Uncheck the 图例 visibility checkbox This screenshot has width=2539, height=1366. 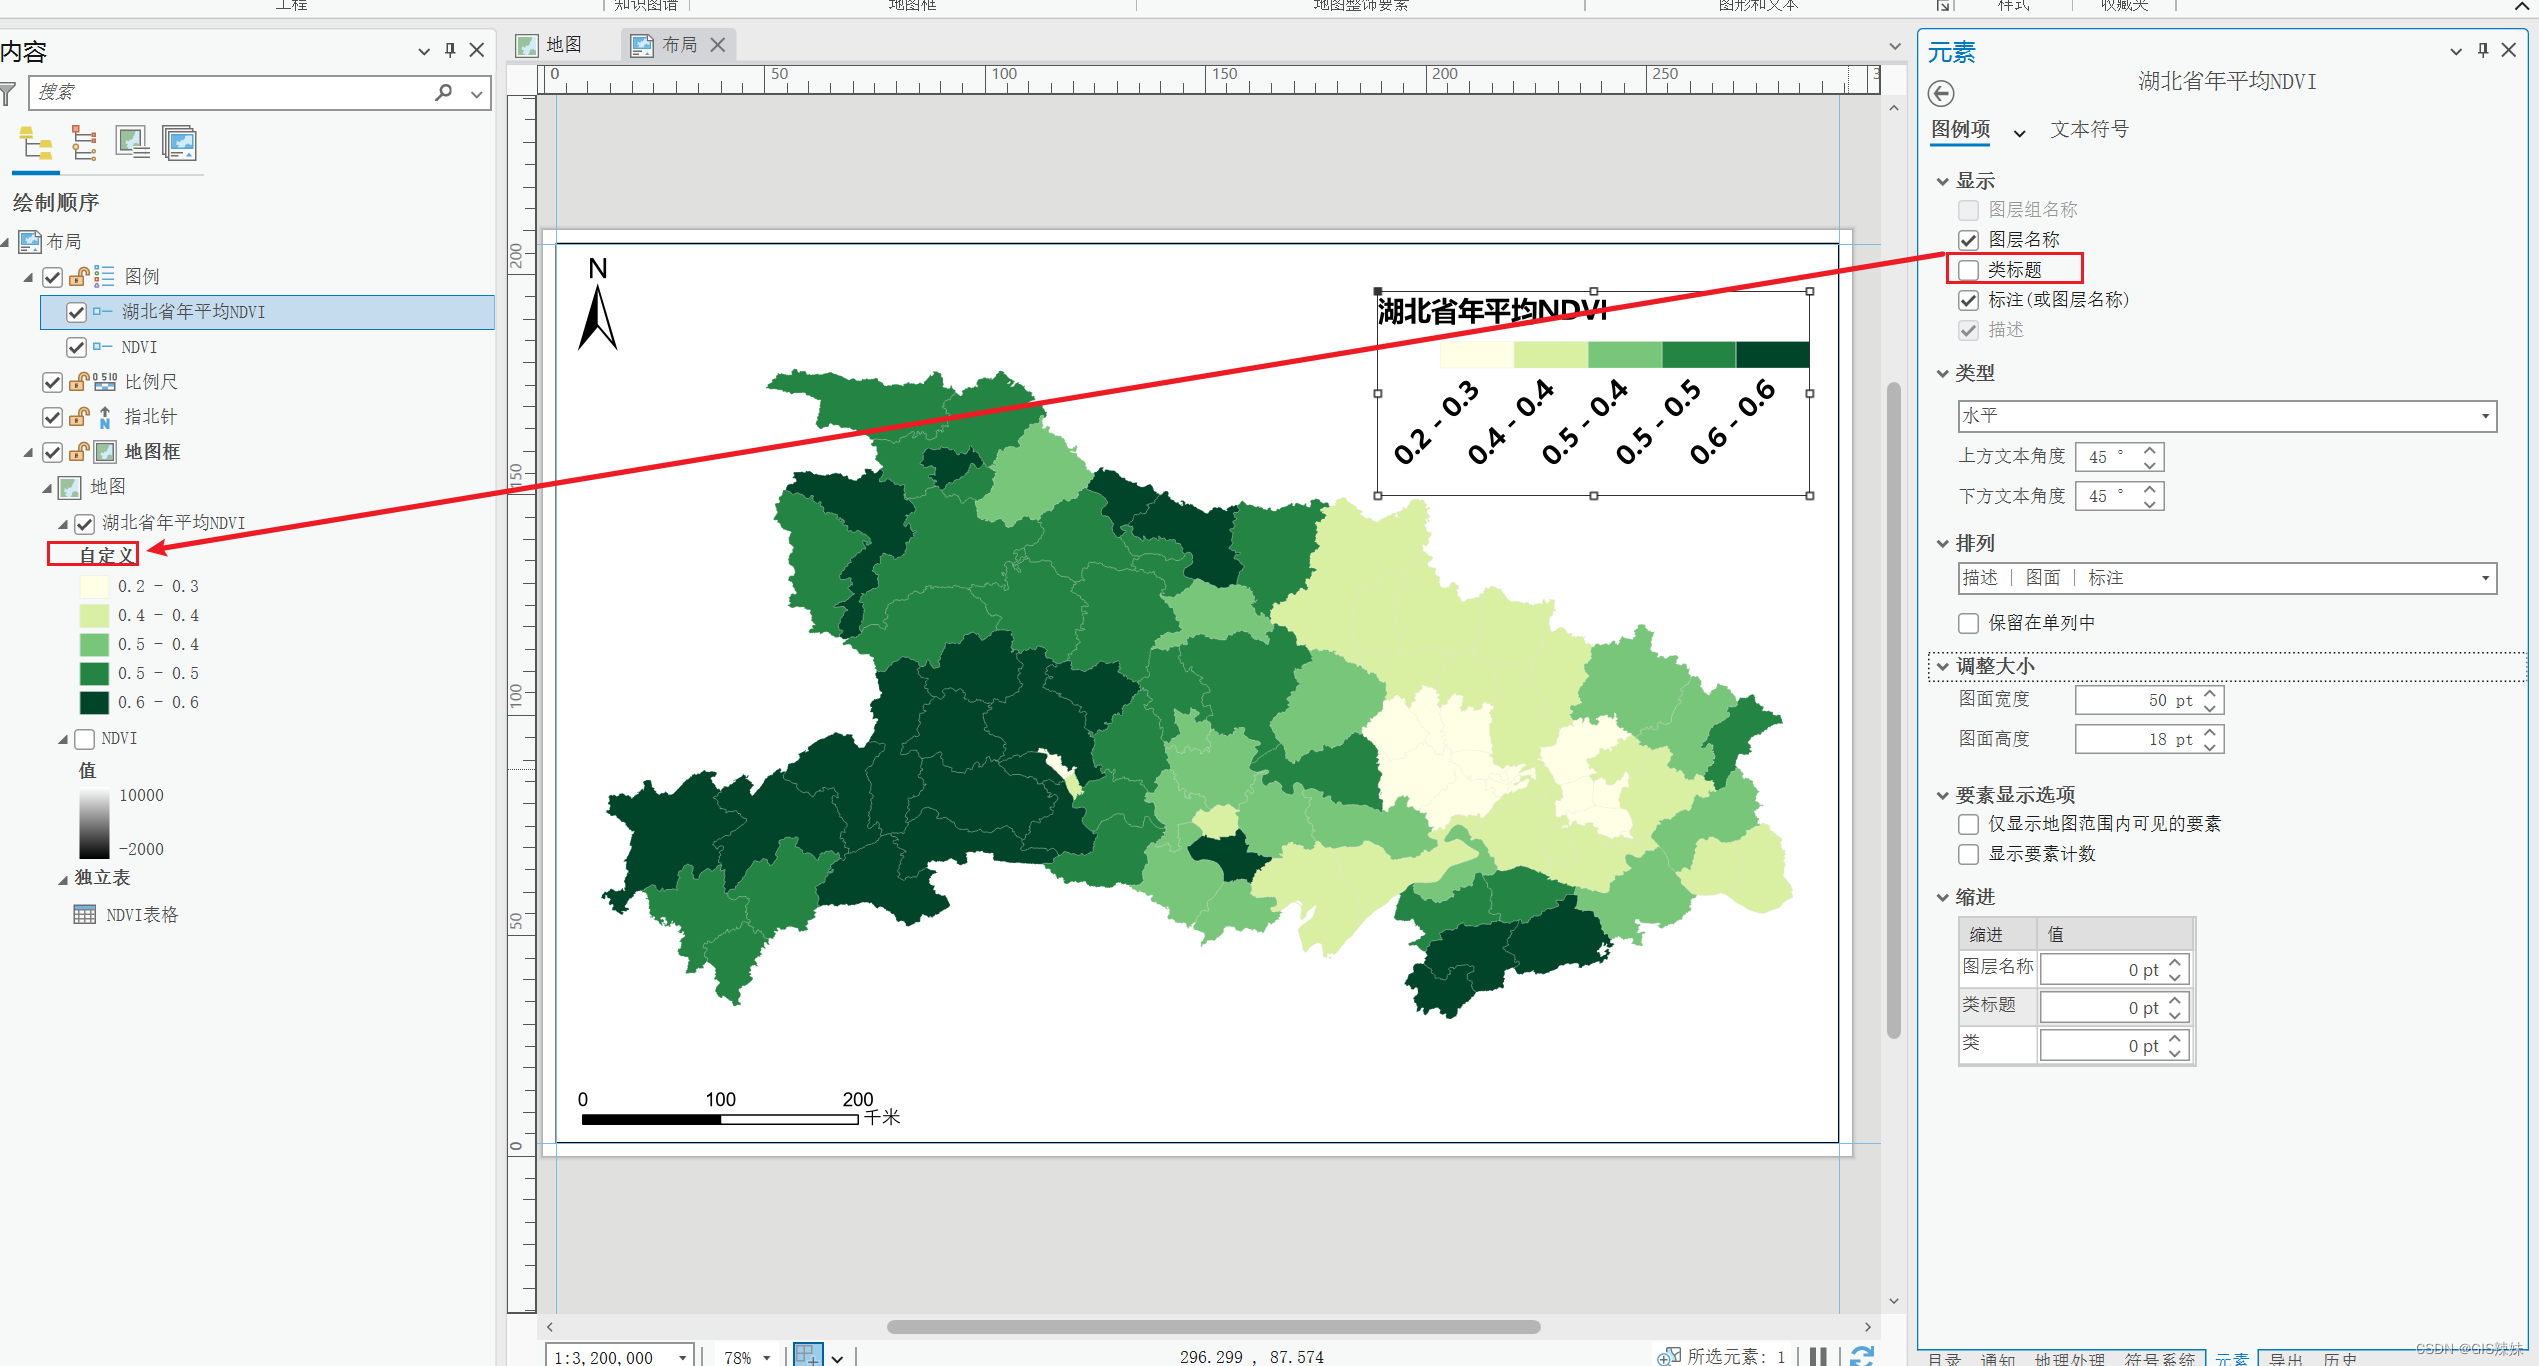click(x=53, y=277)
